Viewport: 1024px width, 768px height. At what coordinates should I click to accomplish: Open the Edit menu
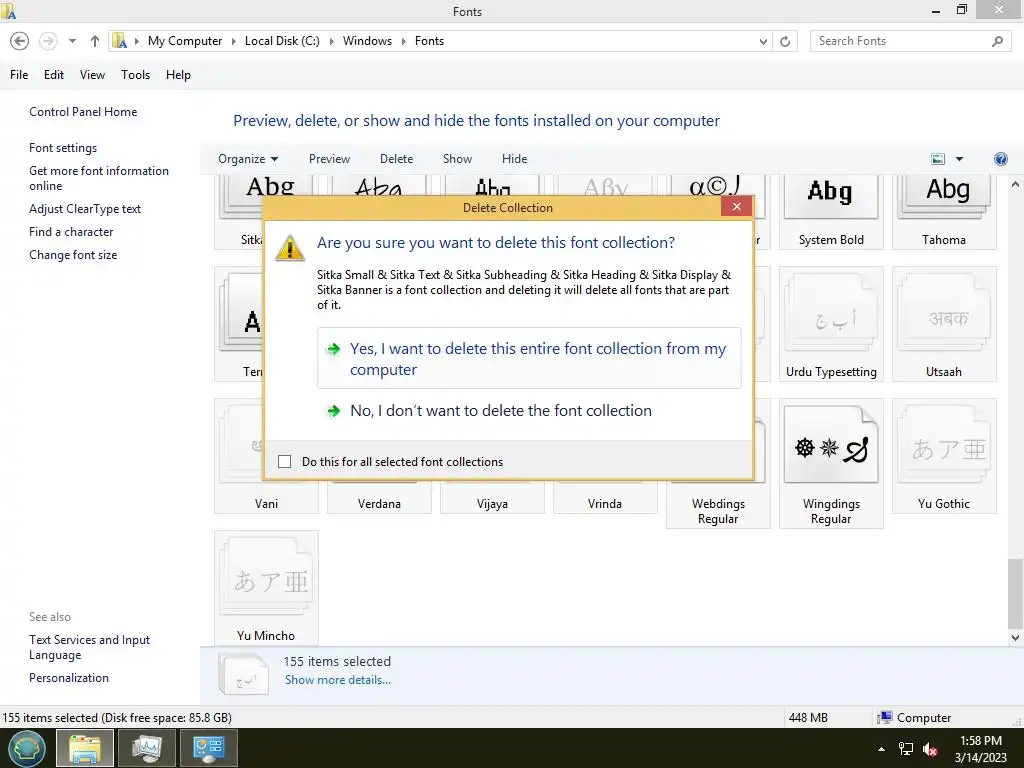(54, 75)
